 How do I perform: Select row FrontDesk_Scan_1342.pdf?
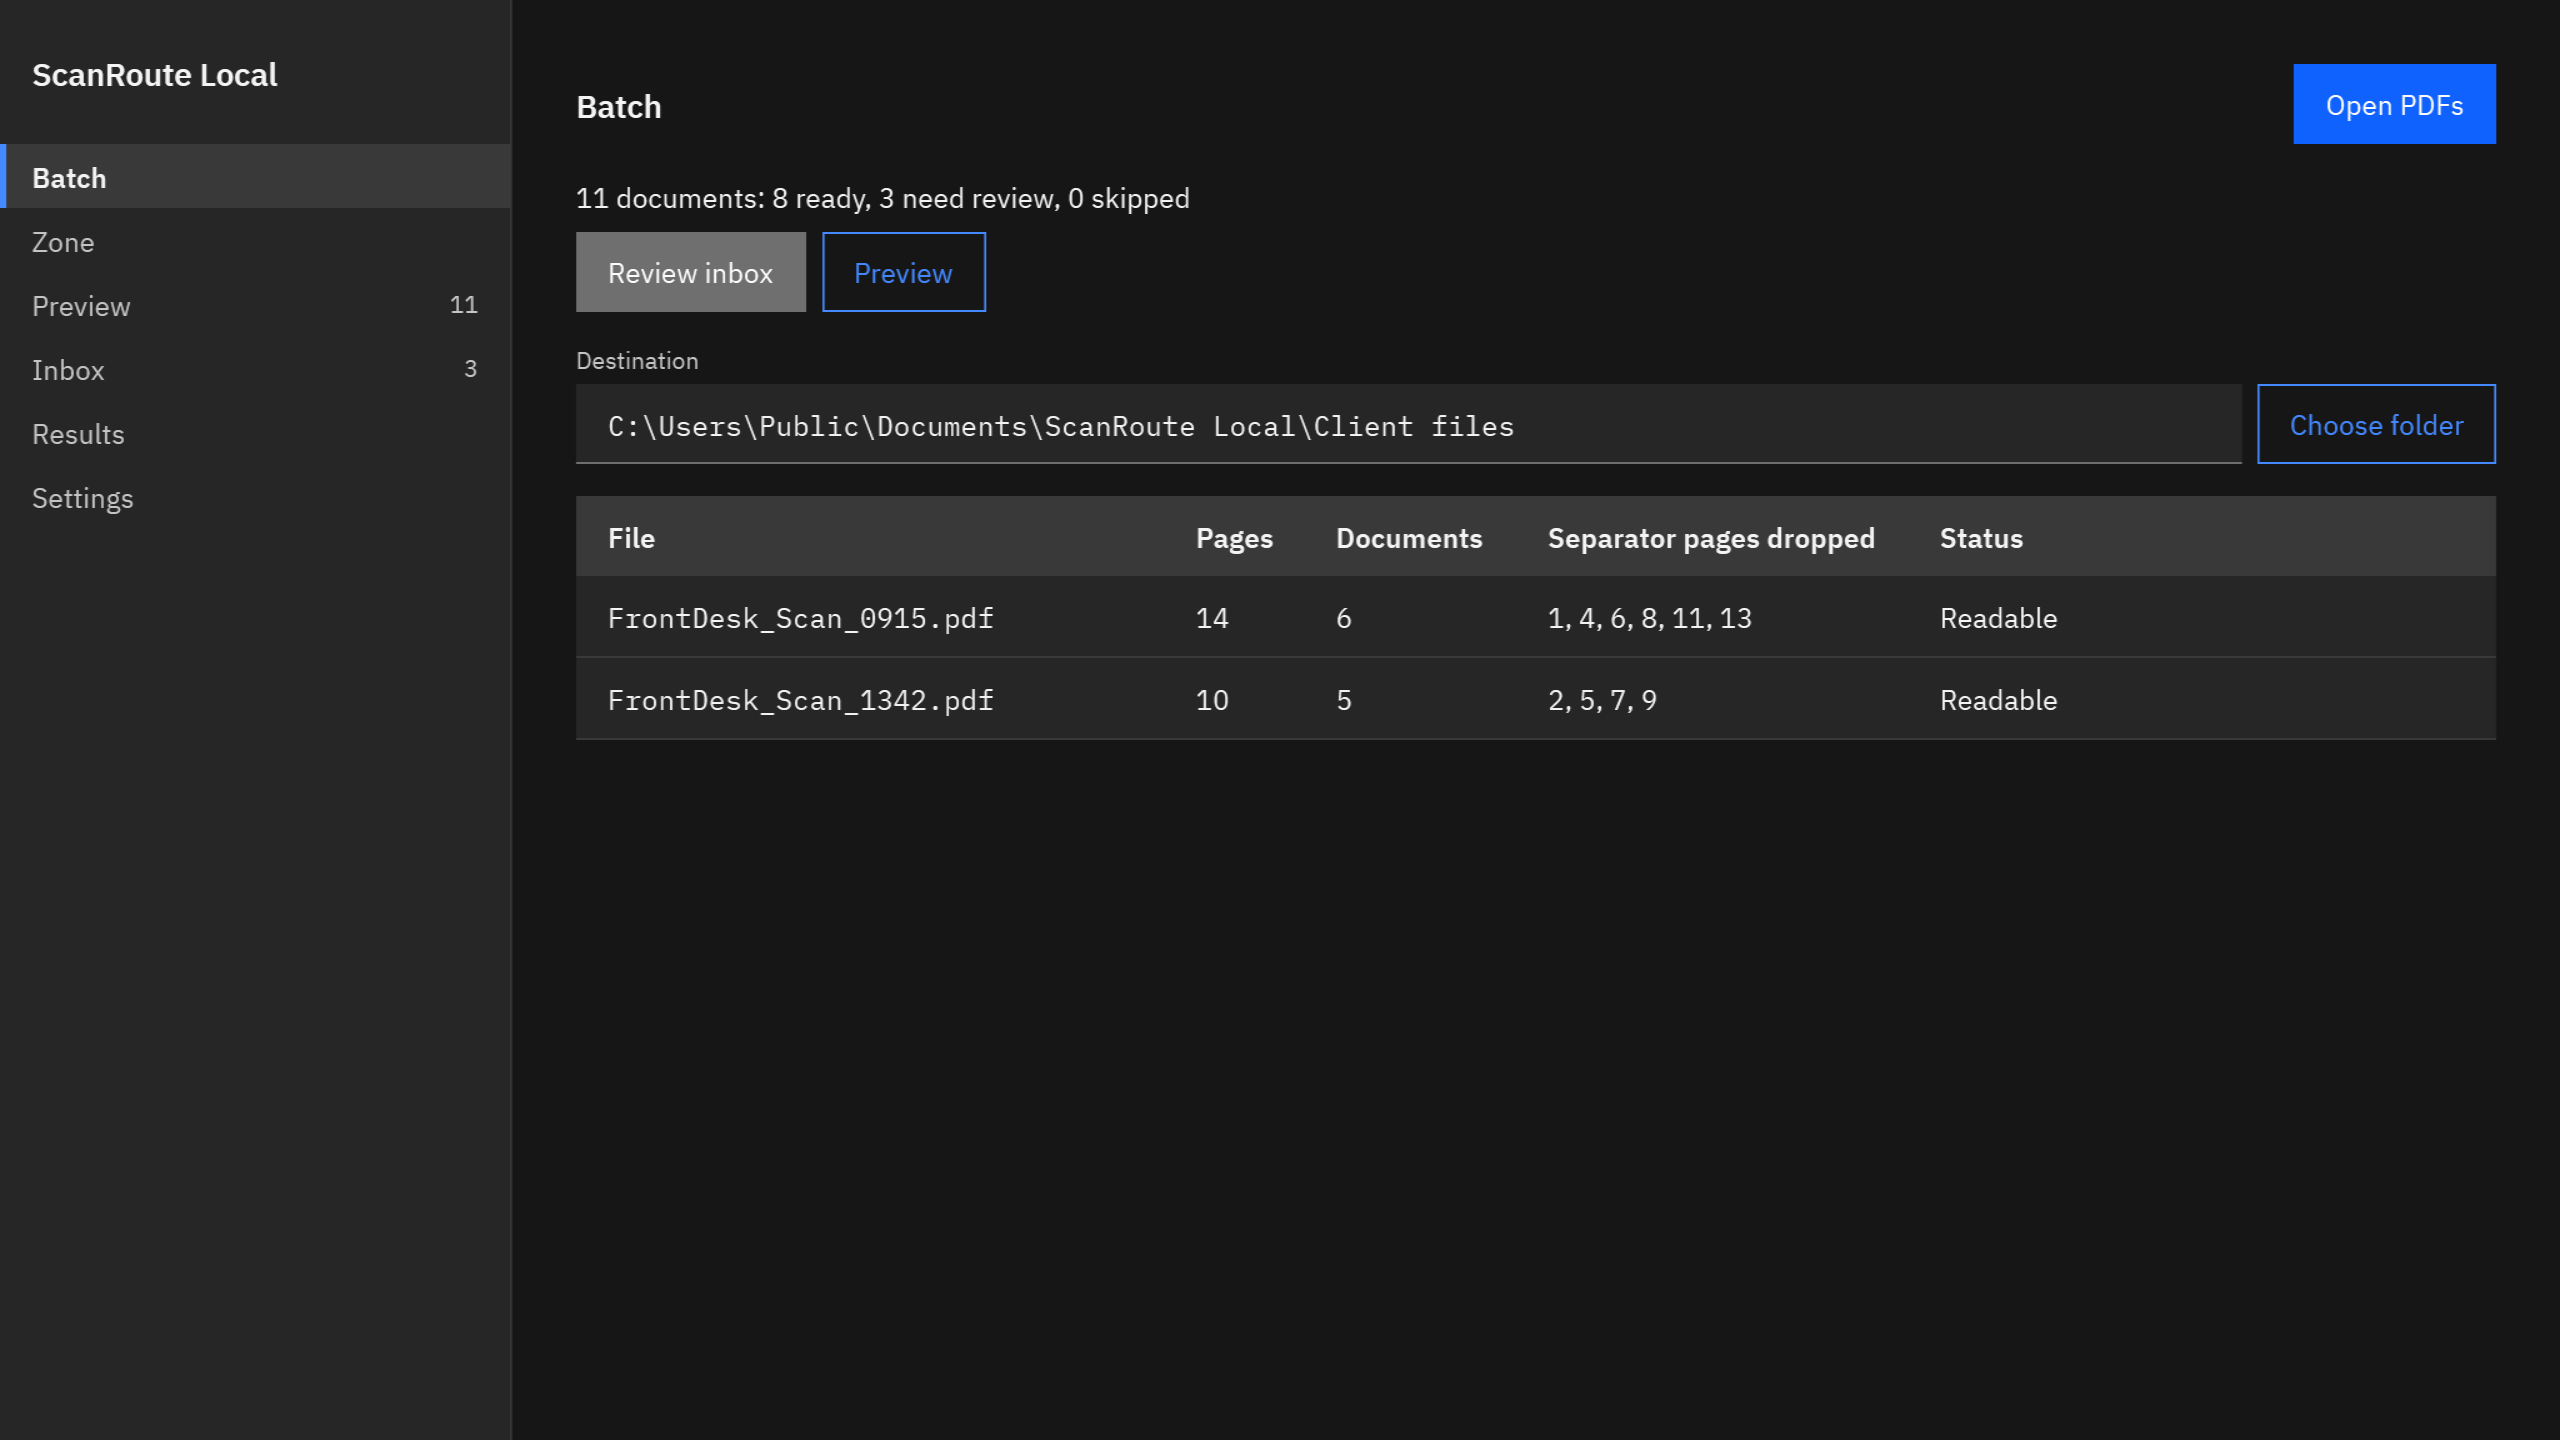pos(1535,699)
